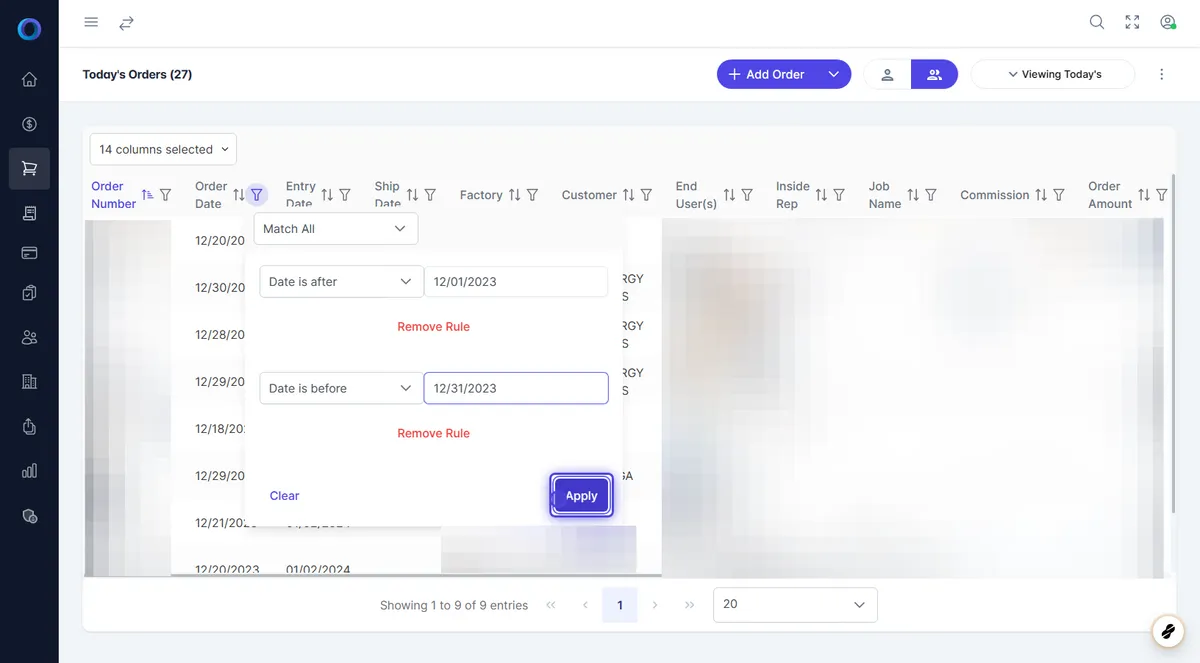
Task: Open the shield settings sidebar icon
Action: [x=29, y=516]
